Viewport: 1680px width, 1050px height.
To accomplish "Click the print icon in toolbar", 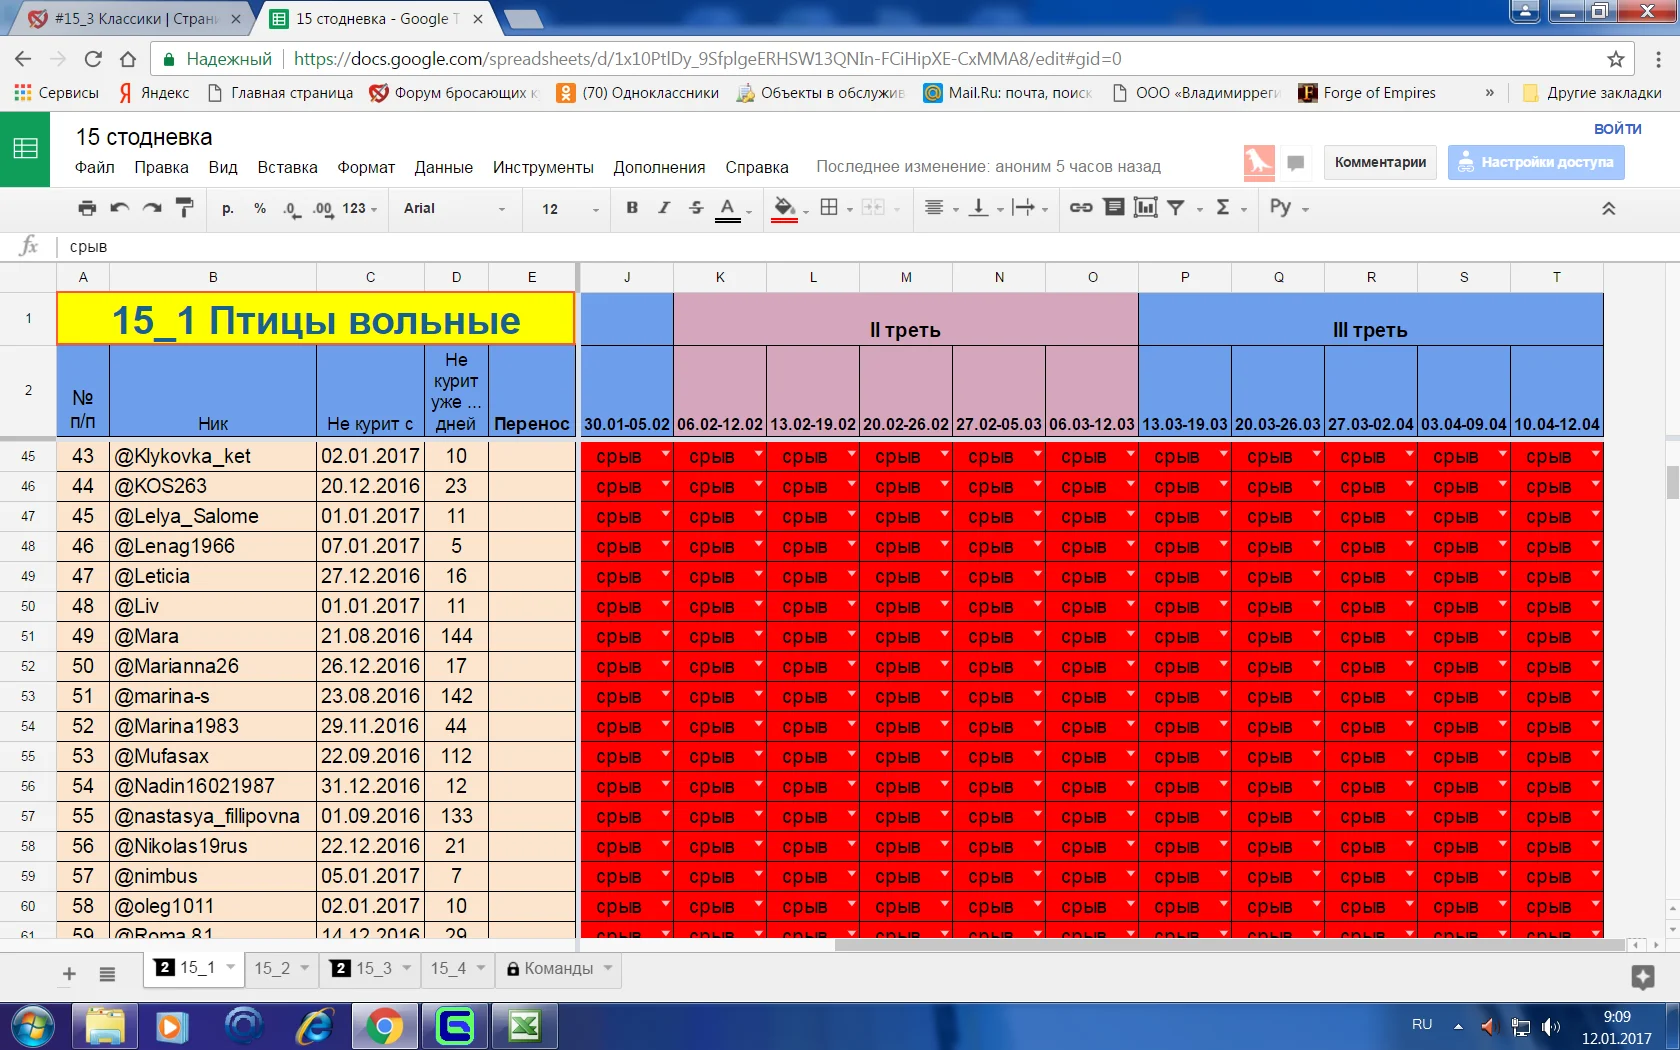I will (87, 208).
